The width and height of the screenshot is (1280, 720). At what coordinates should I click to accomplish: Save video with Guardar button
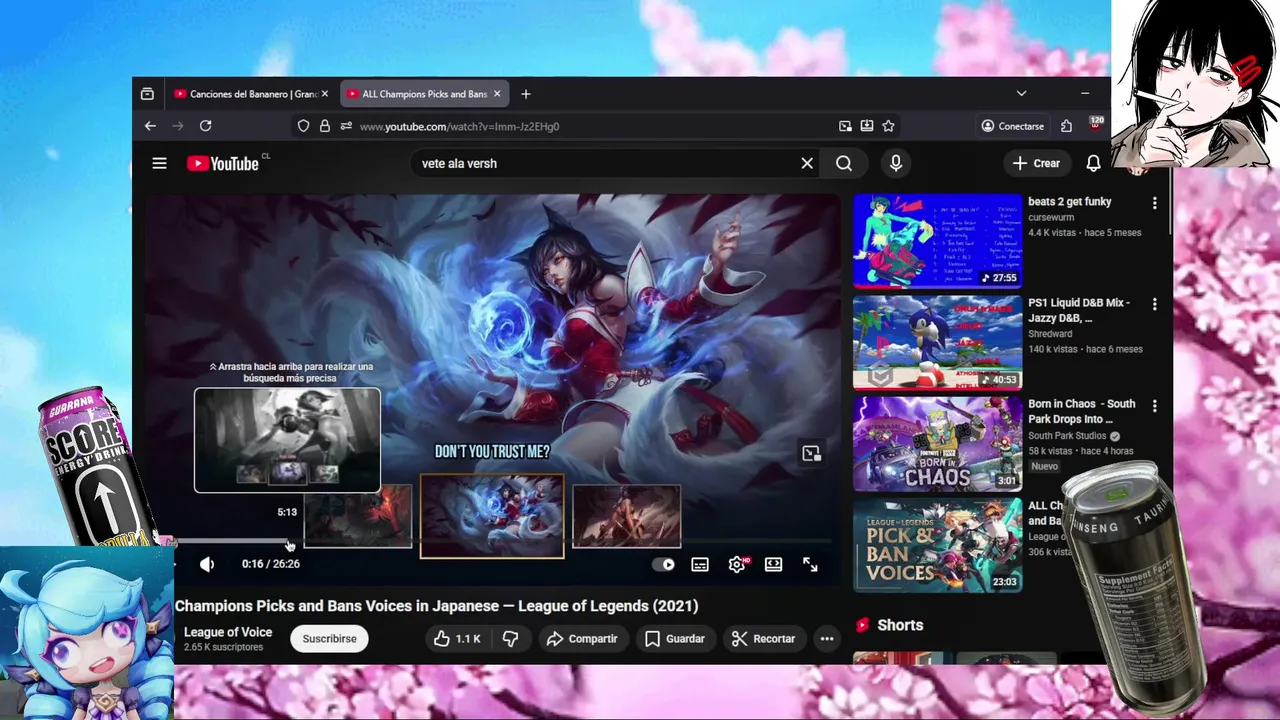pyautogui.click(x=675, y=639)
